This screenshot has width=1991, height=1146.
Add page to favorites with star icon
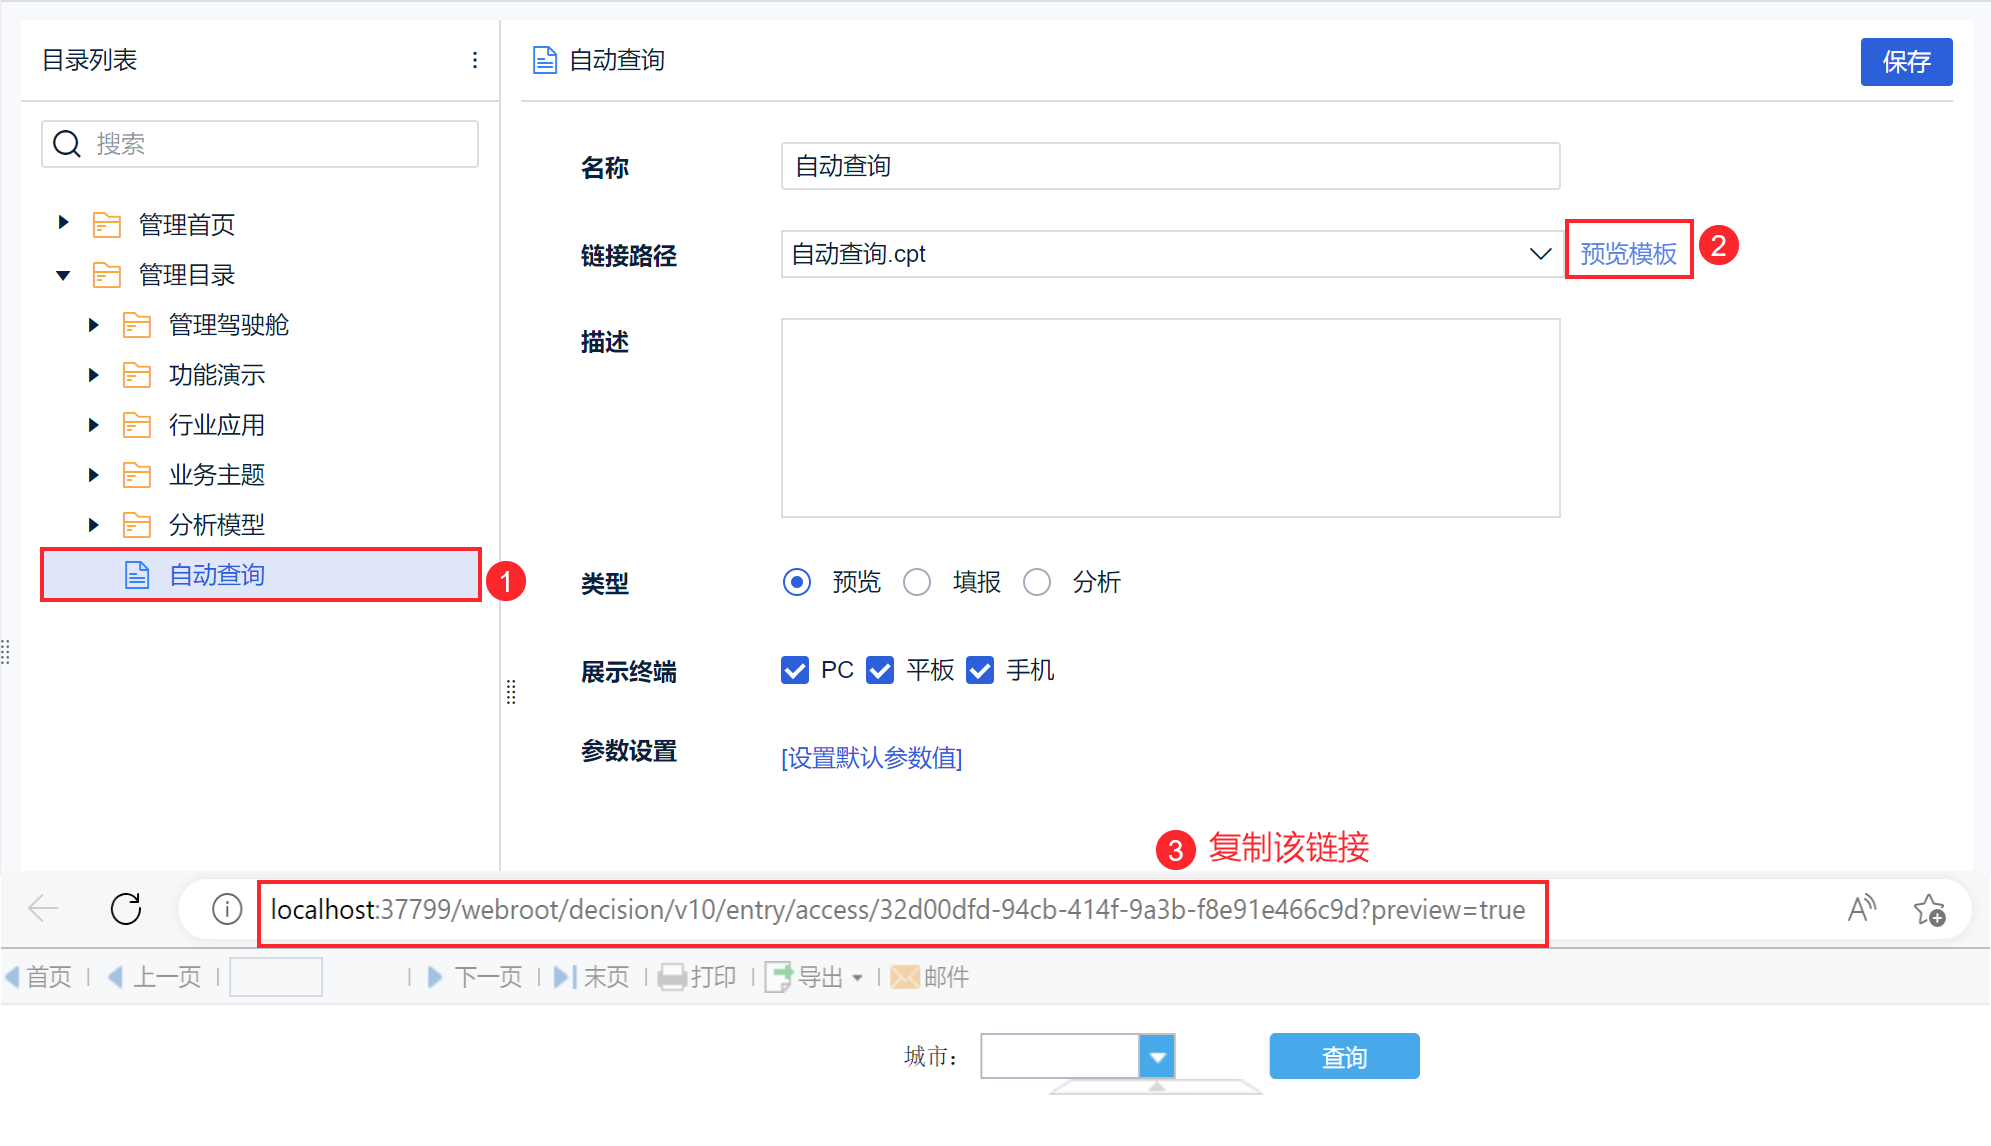pyautogui.click(x=1929, y=910)
